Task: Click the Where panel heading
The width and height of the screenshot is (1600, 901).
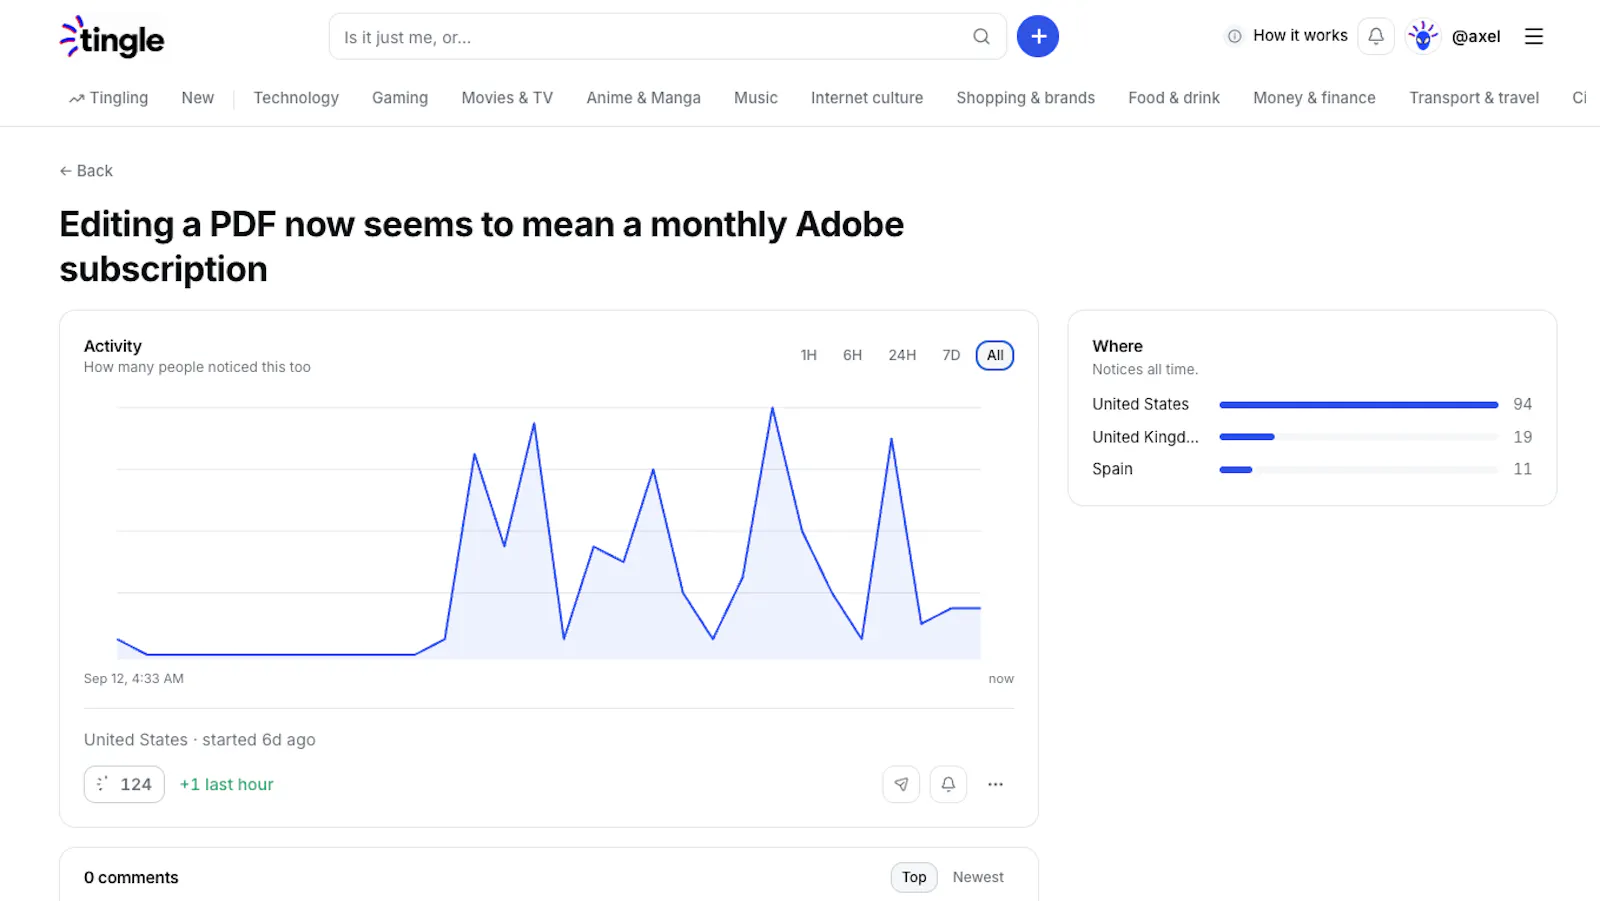Action: coord(1117,346)
